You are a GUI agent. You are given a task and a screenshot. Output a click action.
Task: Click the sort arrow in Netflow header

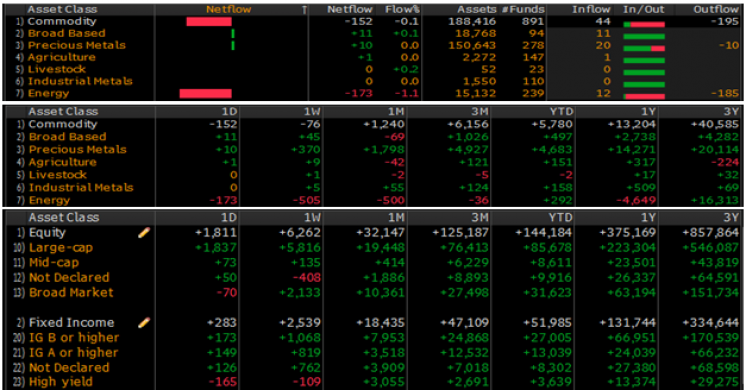pos(304,10)
